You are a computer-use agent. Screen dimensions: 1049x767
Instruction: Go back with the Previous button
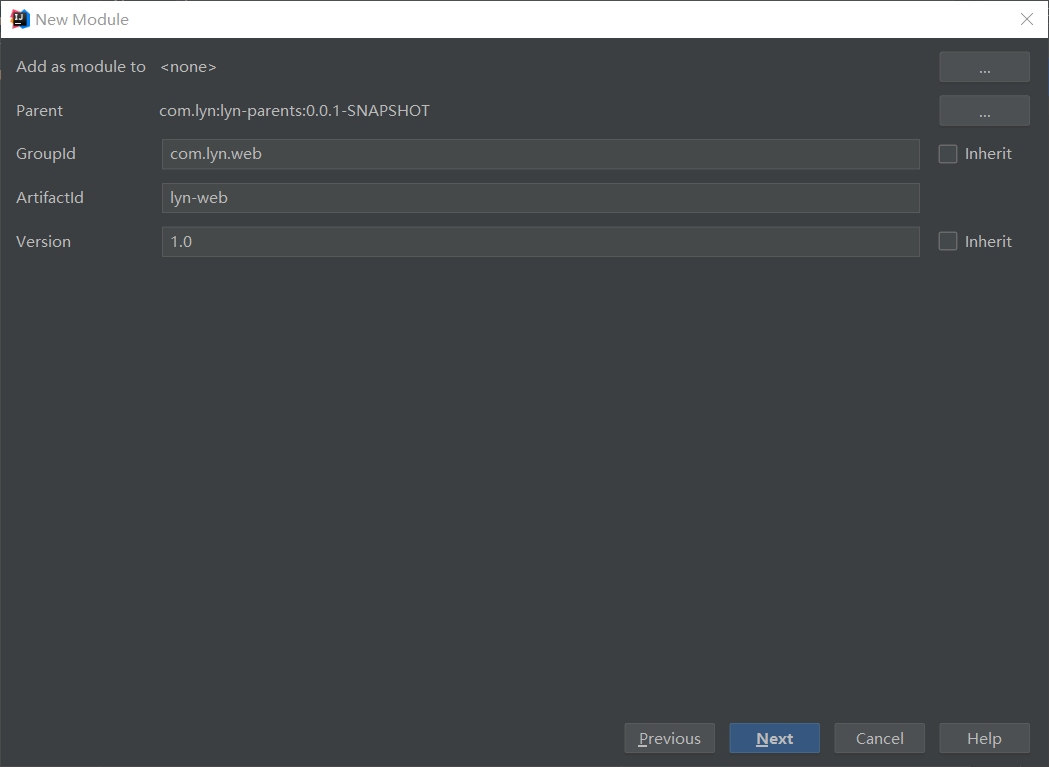(670, 738)
